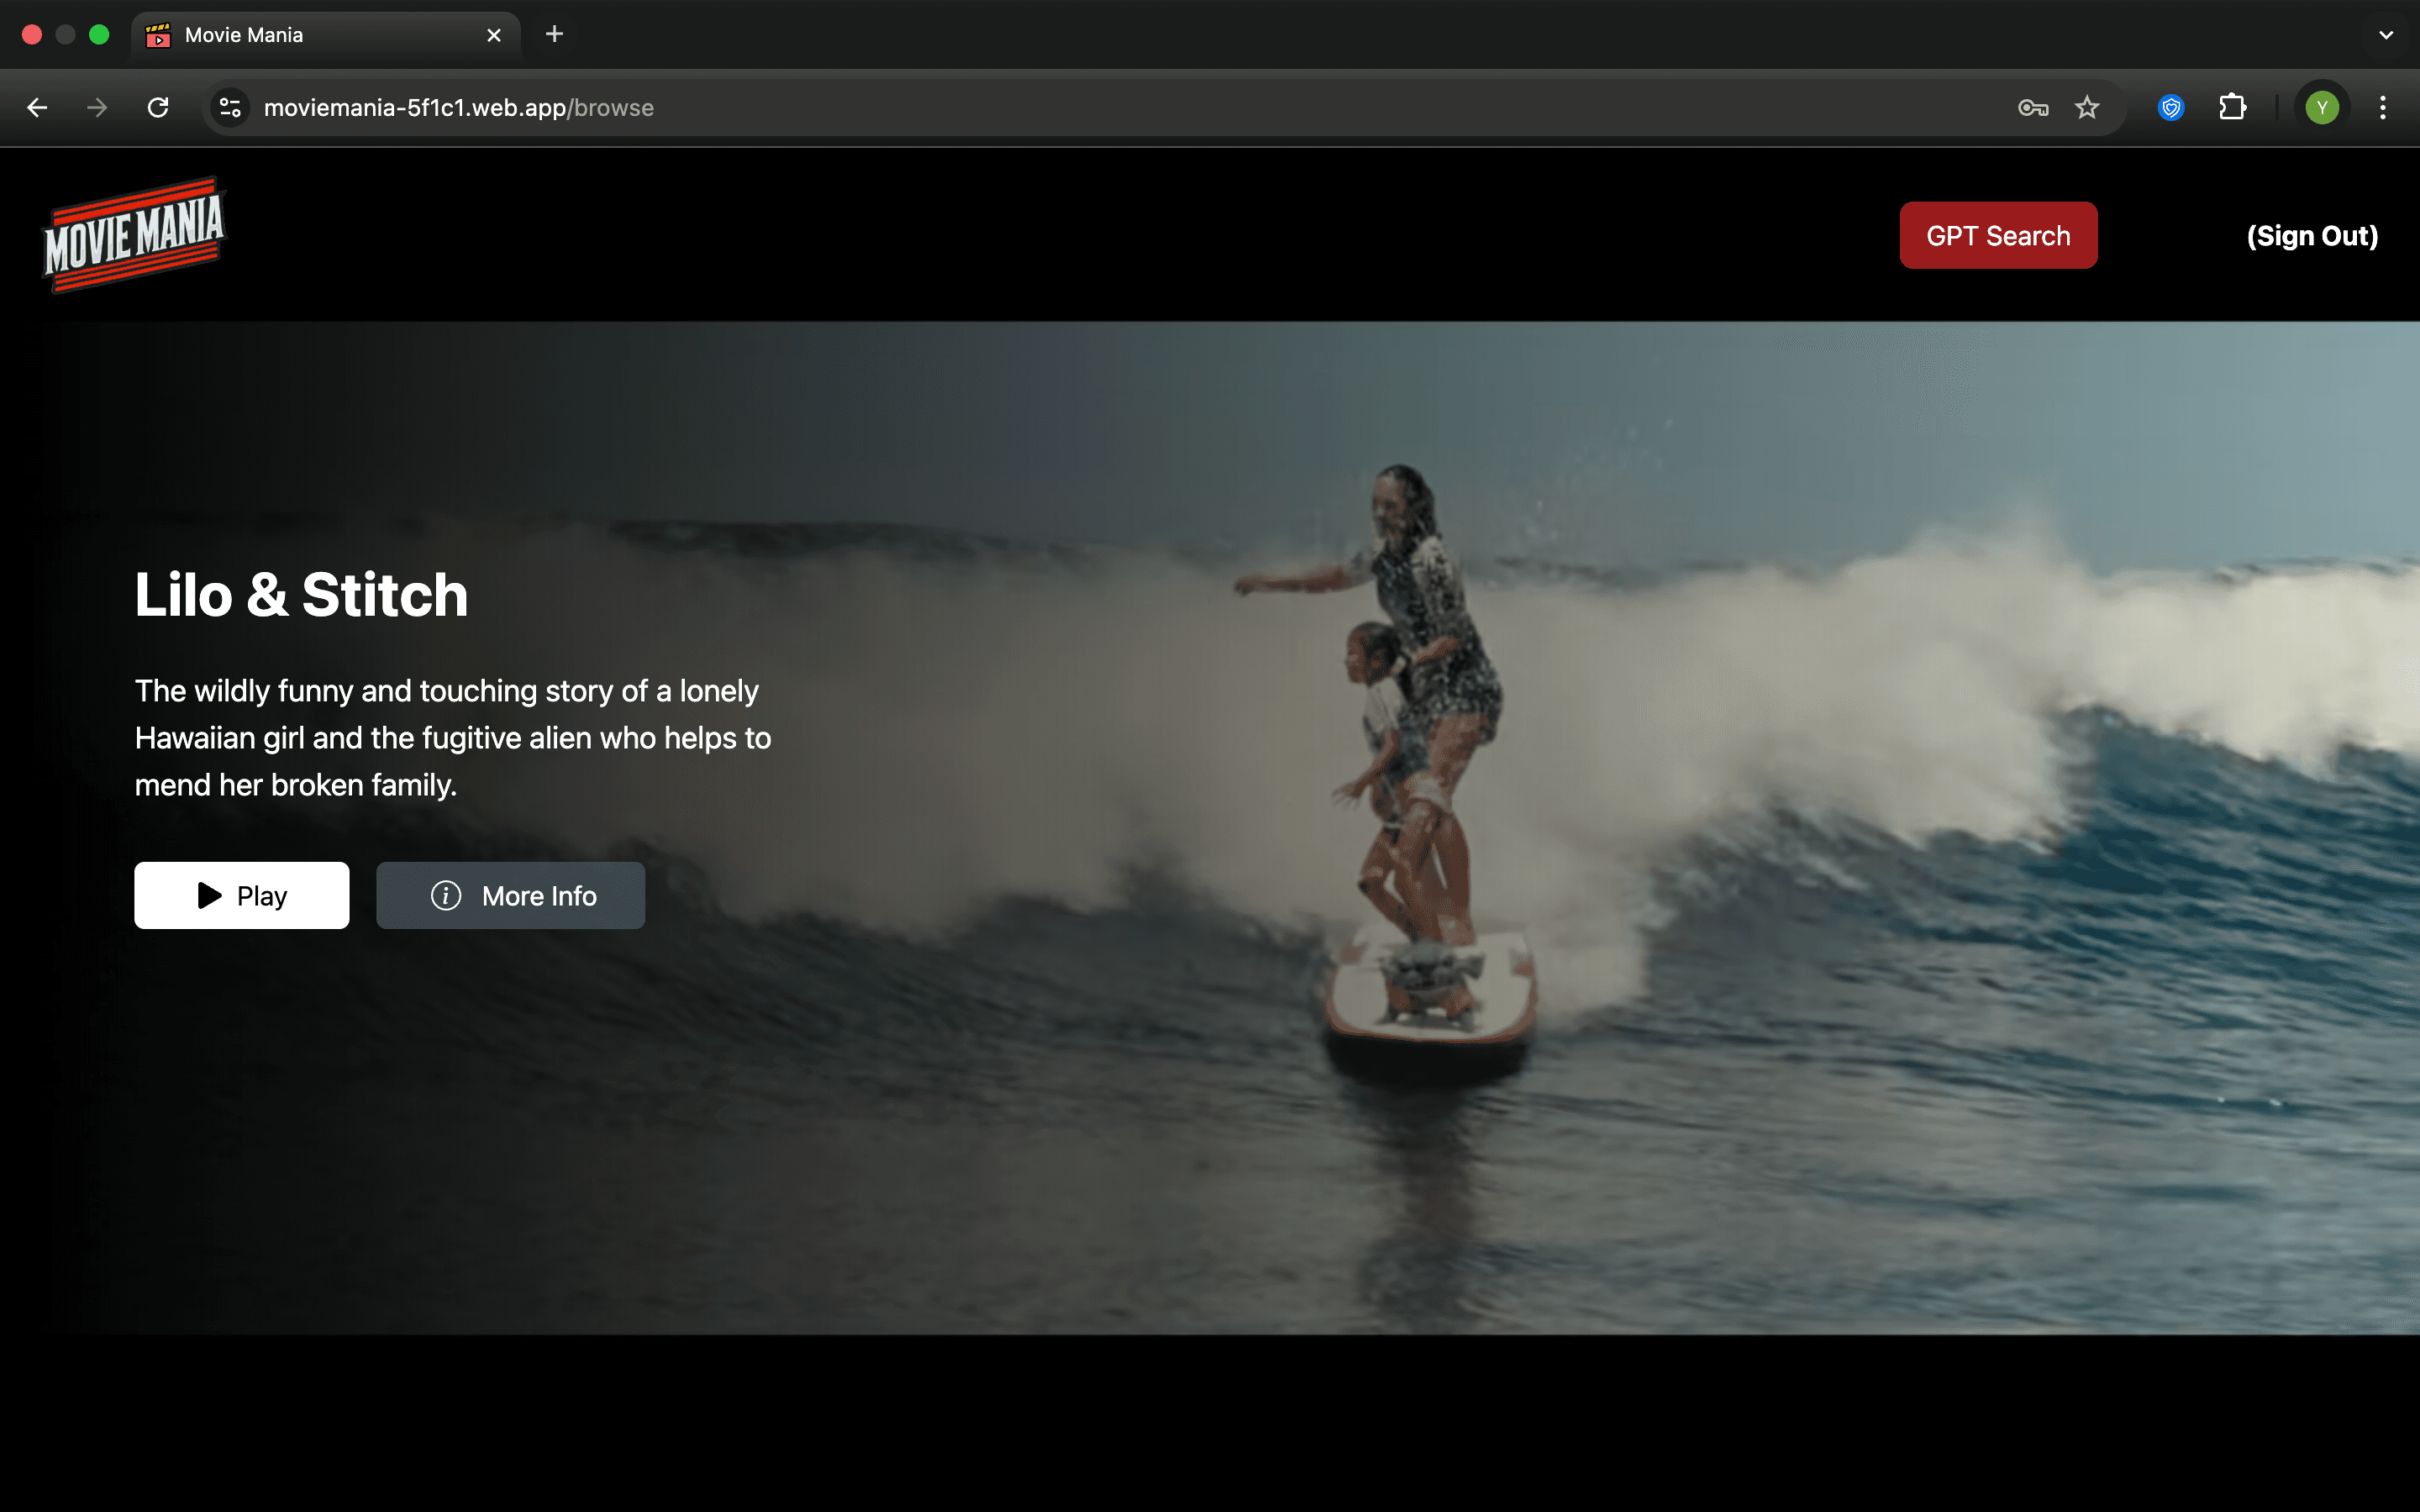This screenshot has height=1512, width=2420.
Task: Open a new browser tab
Action: pos(554,35)
